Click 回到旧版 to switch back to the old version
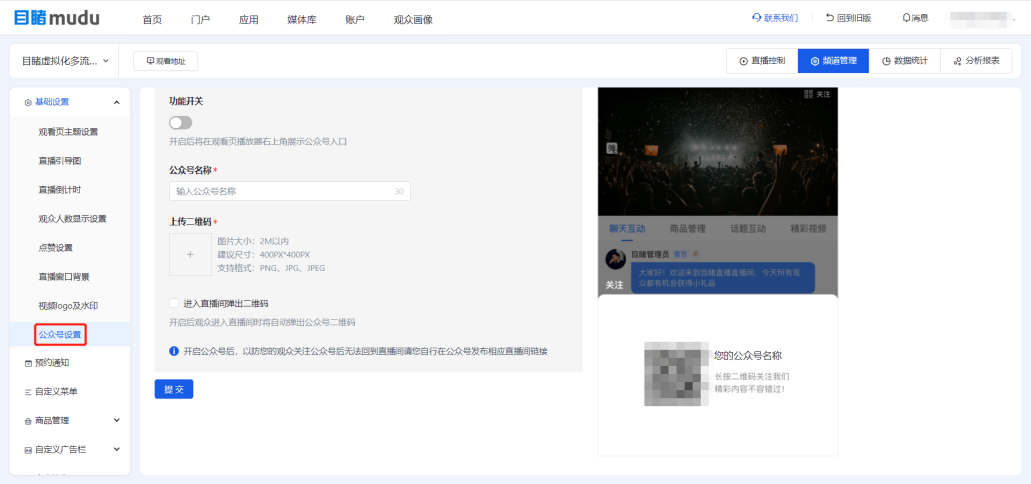 849,18
